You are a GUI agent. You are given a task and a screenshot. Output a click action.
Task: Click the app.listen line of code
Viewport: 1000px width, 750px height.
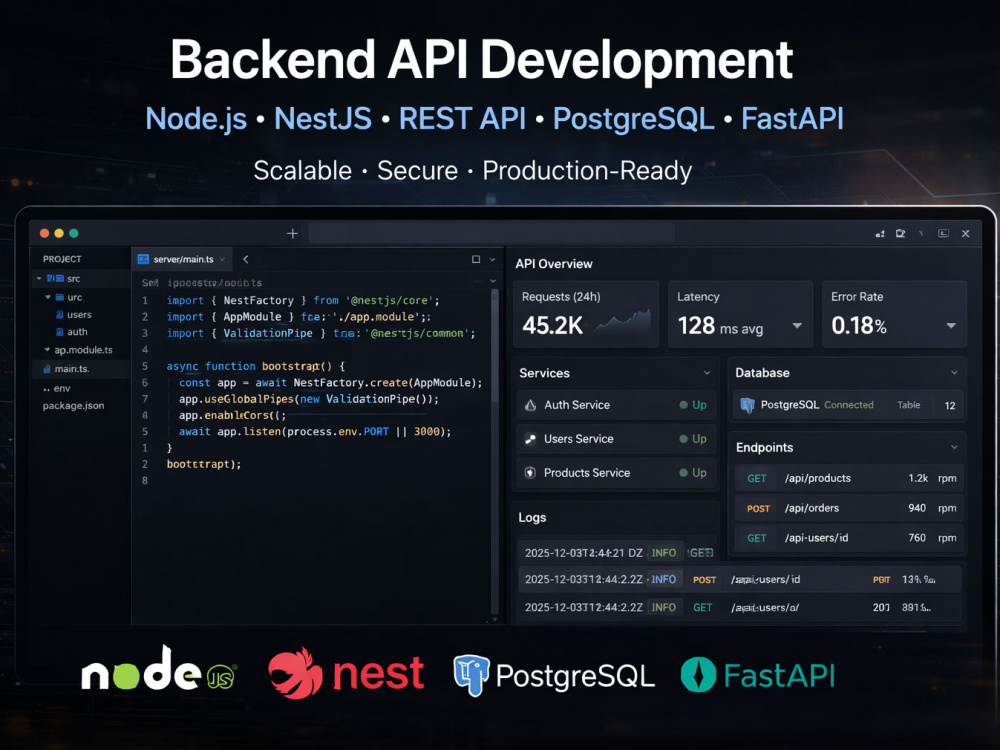tap(315, 432)
